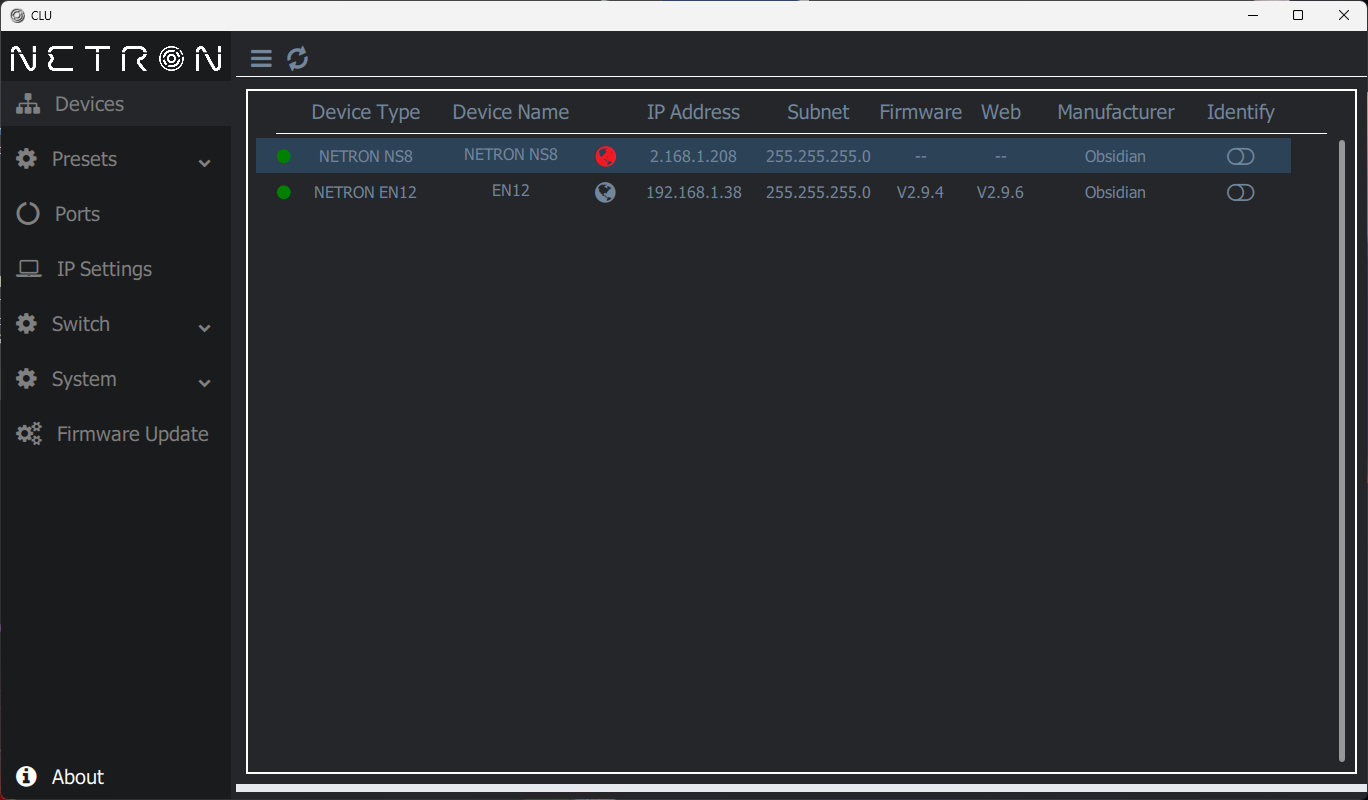The image size is (1368, 800).
Task: Click the NETRON NS8 device name cell
Action: point(511,154)
